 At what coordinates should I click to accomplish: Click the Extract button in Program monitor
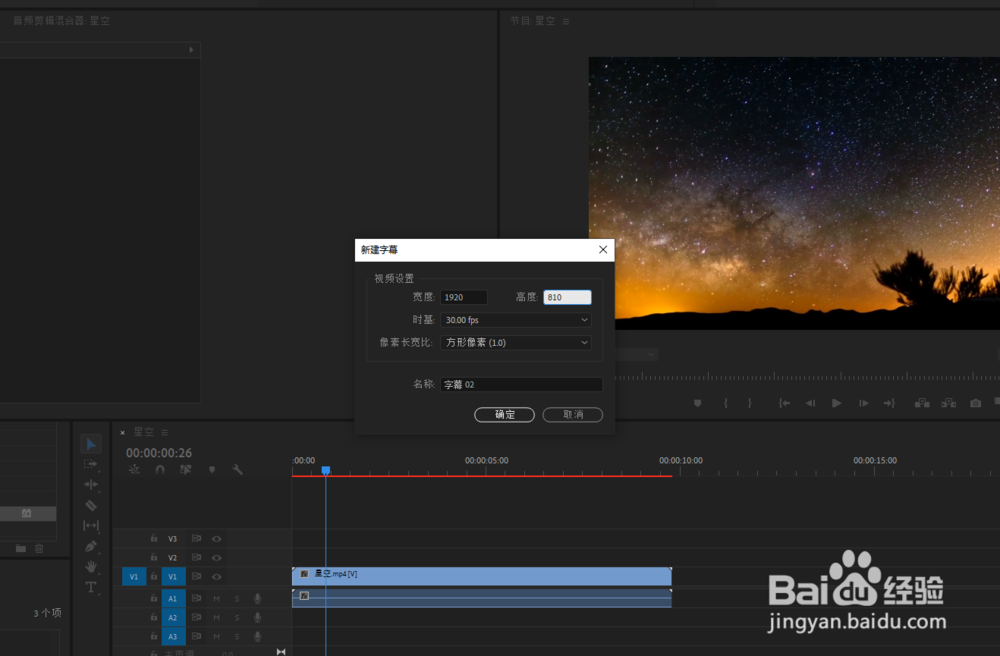point(948,404)
